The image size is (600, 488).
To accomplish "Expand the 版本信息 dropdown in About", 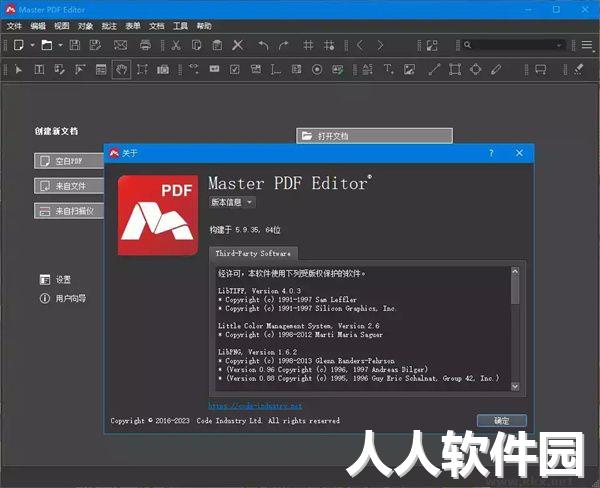I will pyautogui.click(x=232, y=202).
